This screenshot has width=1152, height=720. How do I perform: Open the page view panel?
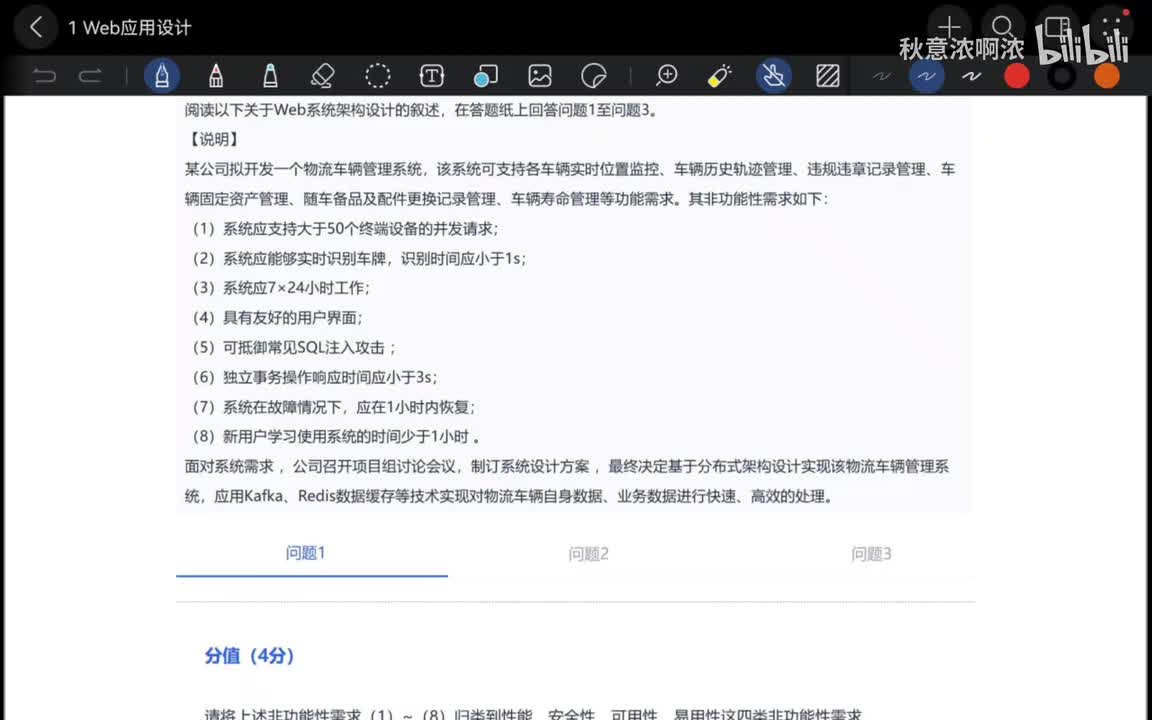(x=1057, y=27)
